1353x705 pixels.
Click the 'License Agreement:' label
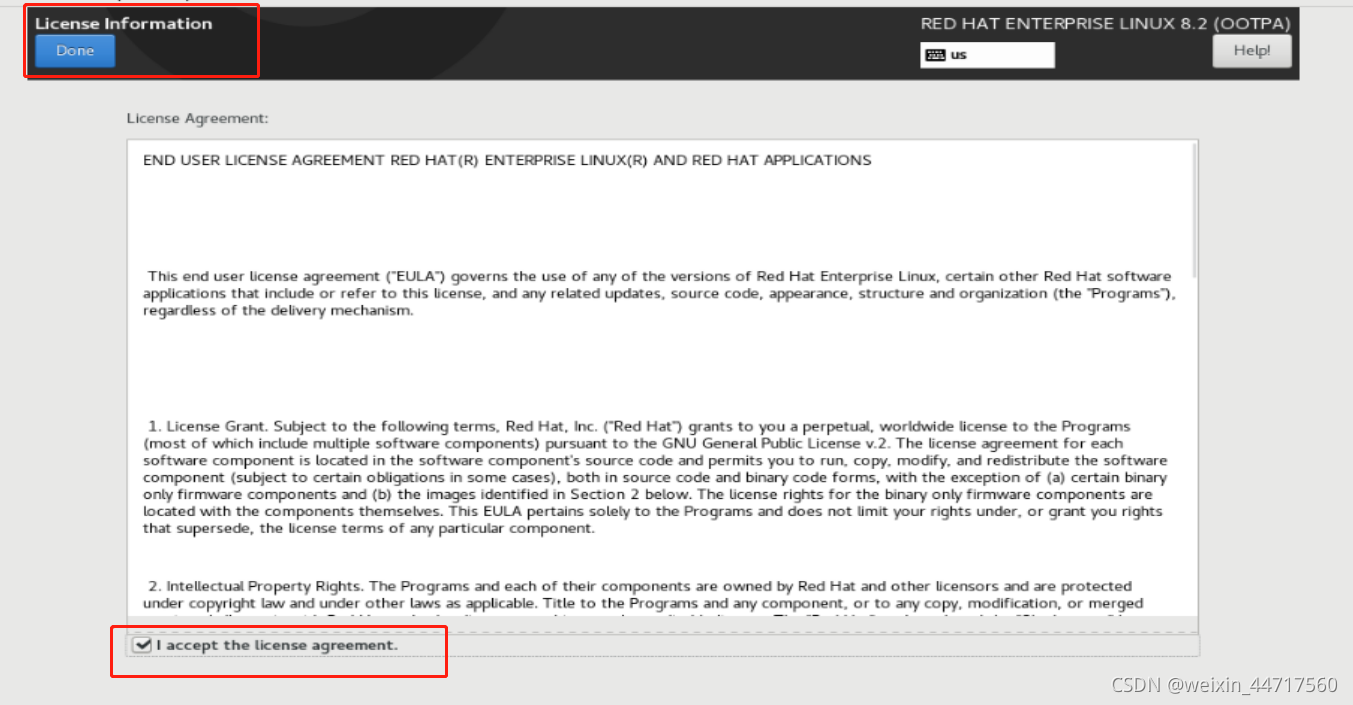coord(197,118)
